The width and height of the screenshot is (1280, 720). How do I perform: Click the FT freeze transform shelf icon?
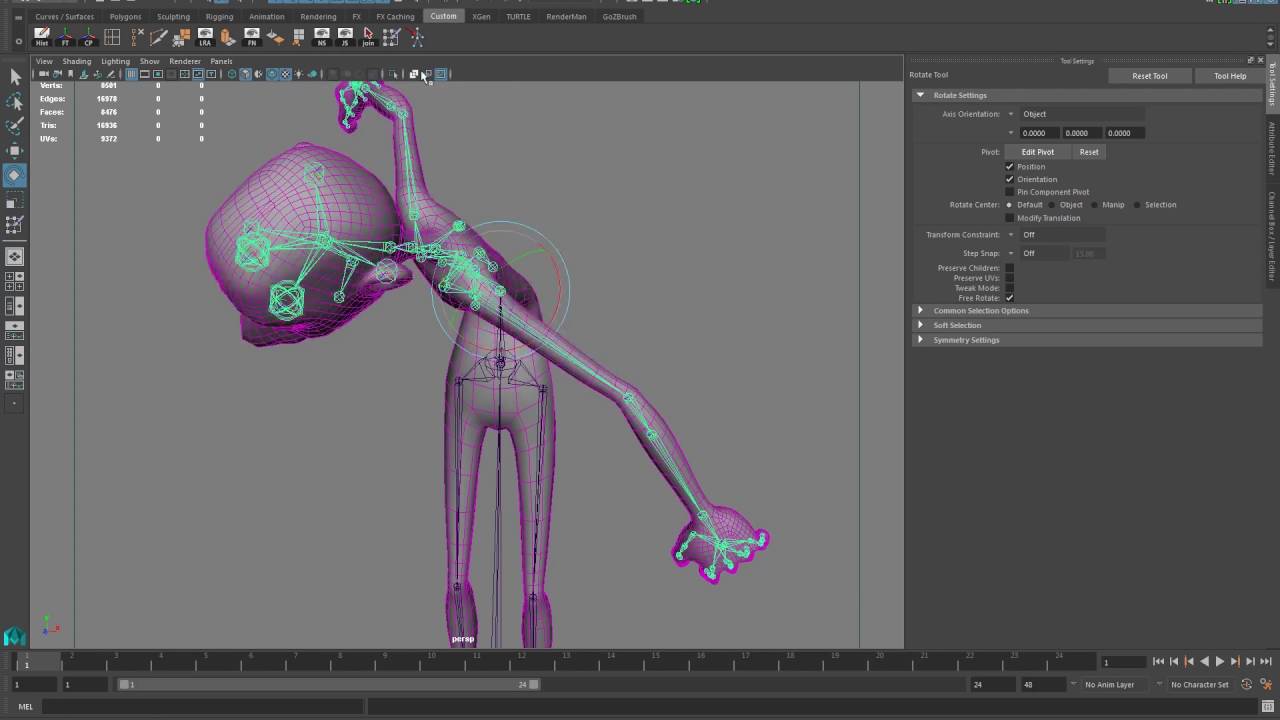pyautogui.click(x=65, y=37)
